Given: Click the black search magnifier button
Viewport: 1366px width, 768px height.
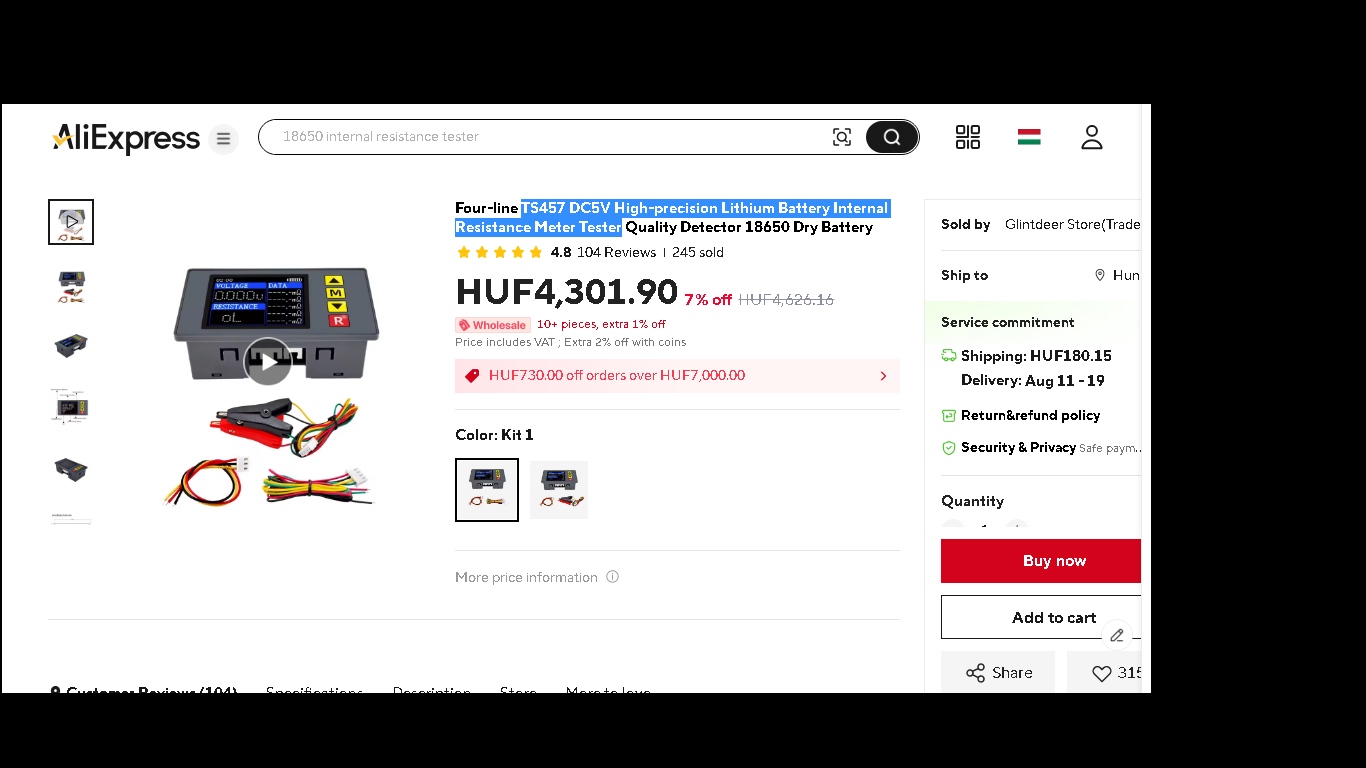Looking at the screenshot, I should pos(892,137).
